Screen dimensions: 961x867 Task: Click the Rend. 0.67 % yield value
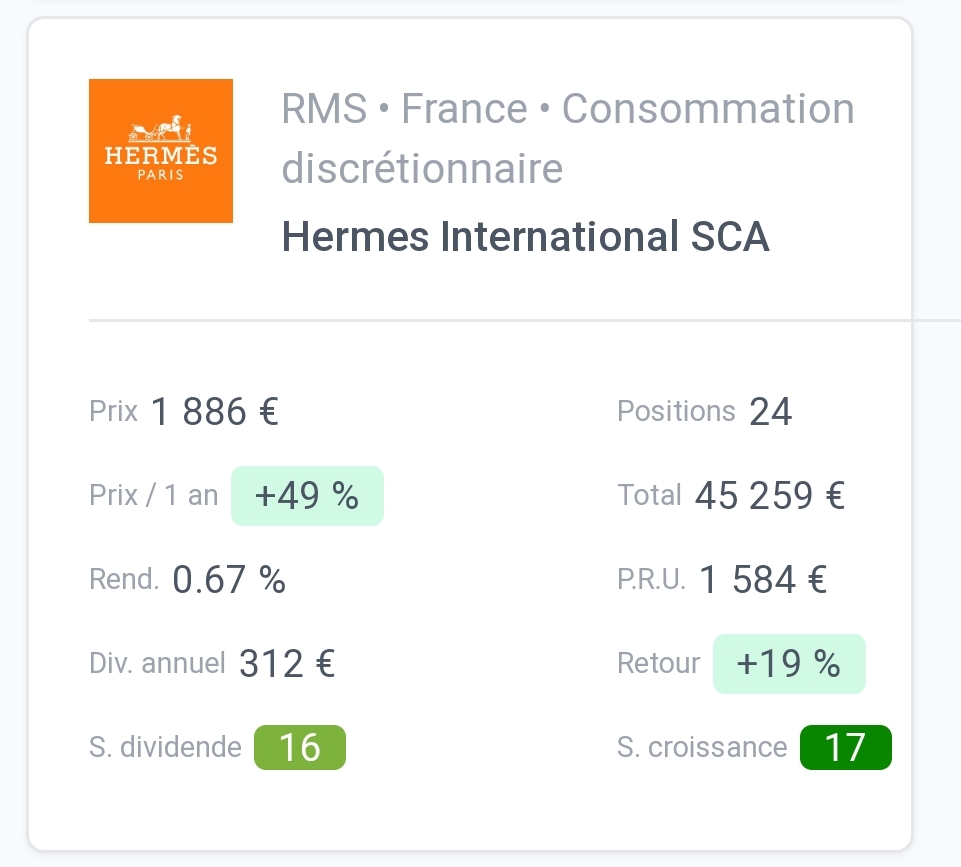(229, 579)
